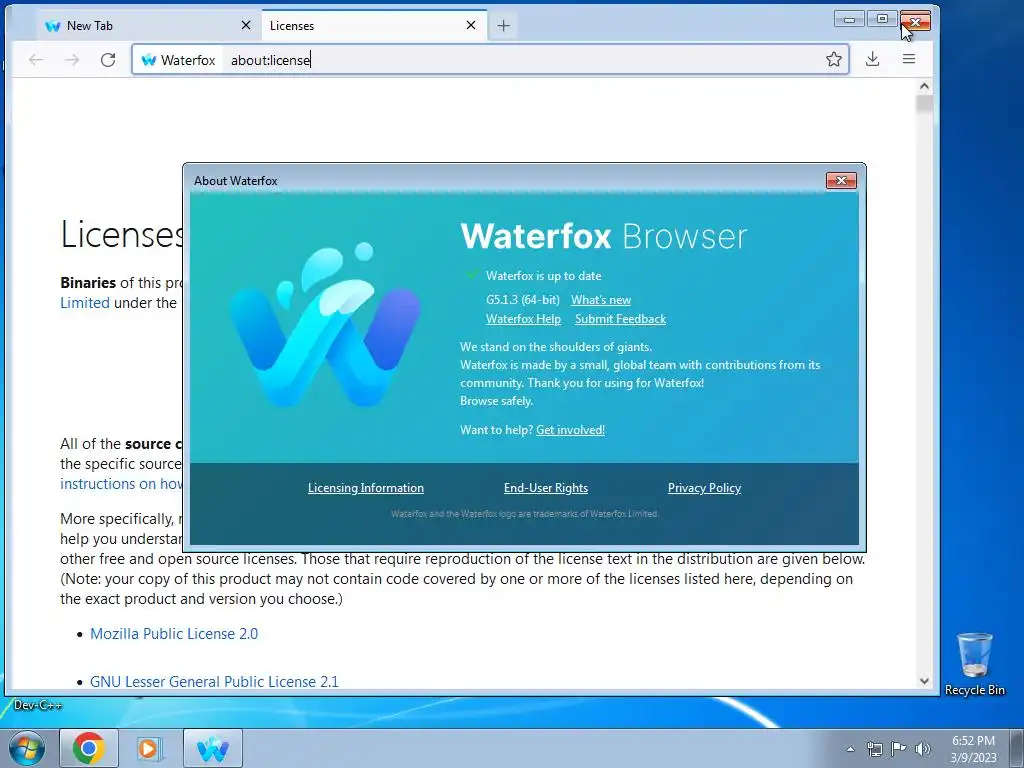The width and height of the screenshot is (1024, 768).
Task: Open the End-User Rights link
Action: pyautogui.click(x=546, y=488)
